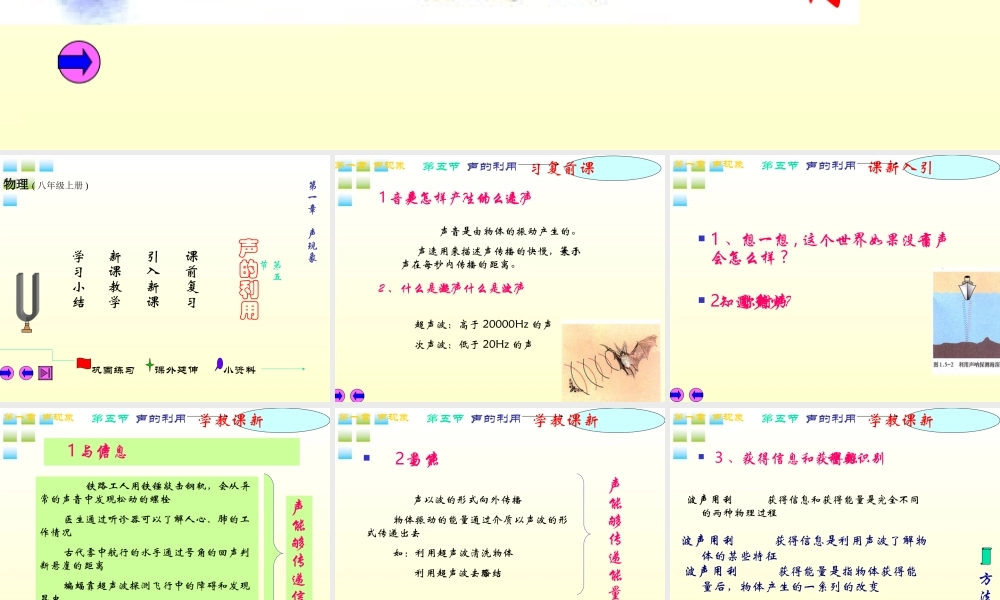Open the 课外延伸 link
Viewport: 1000px width, 600px height.
pyautogui.click(x=176, y=370)
